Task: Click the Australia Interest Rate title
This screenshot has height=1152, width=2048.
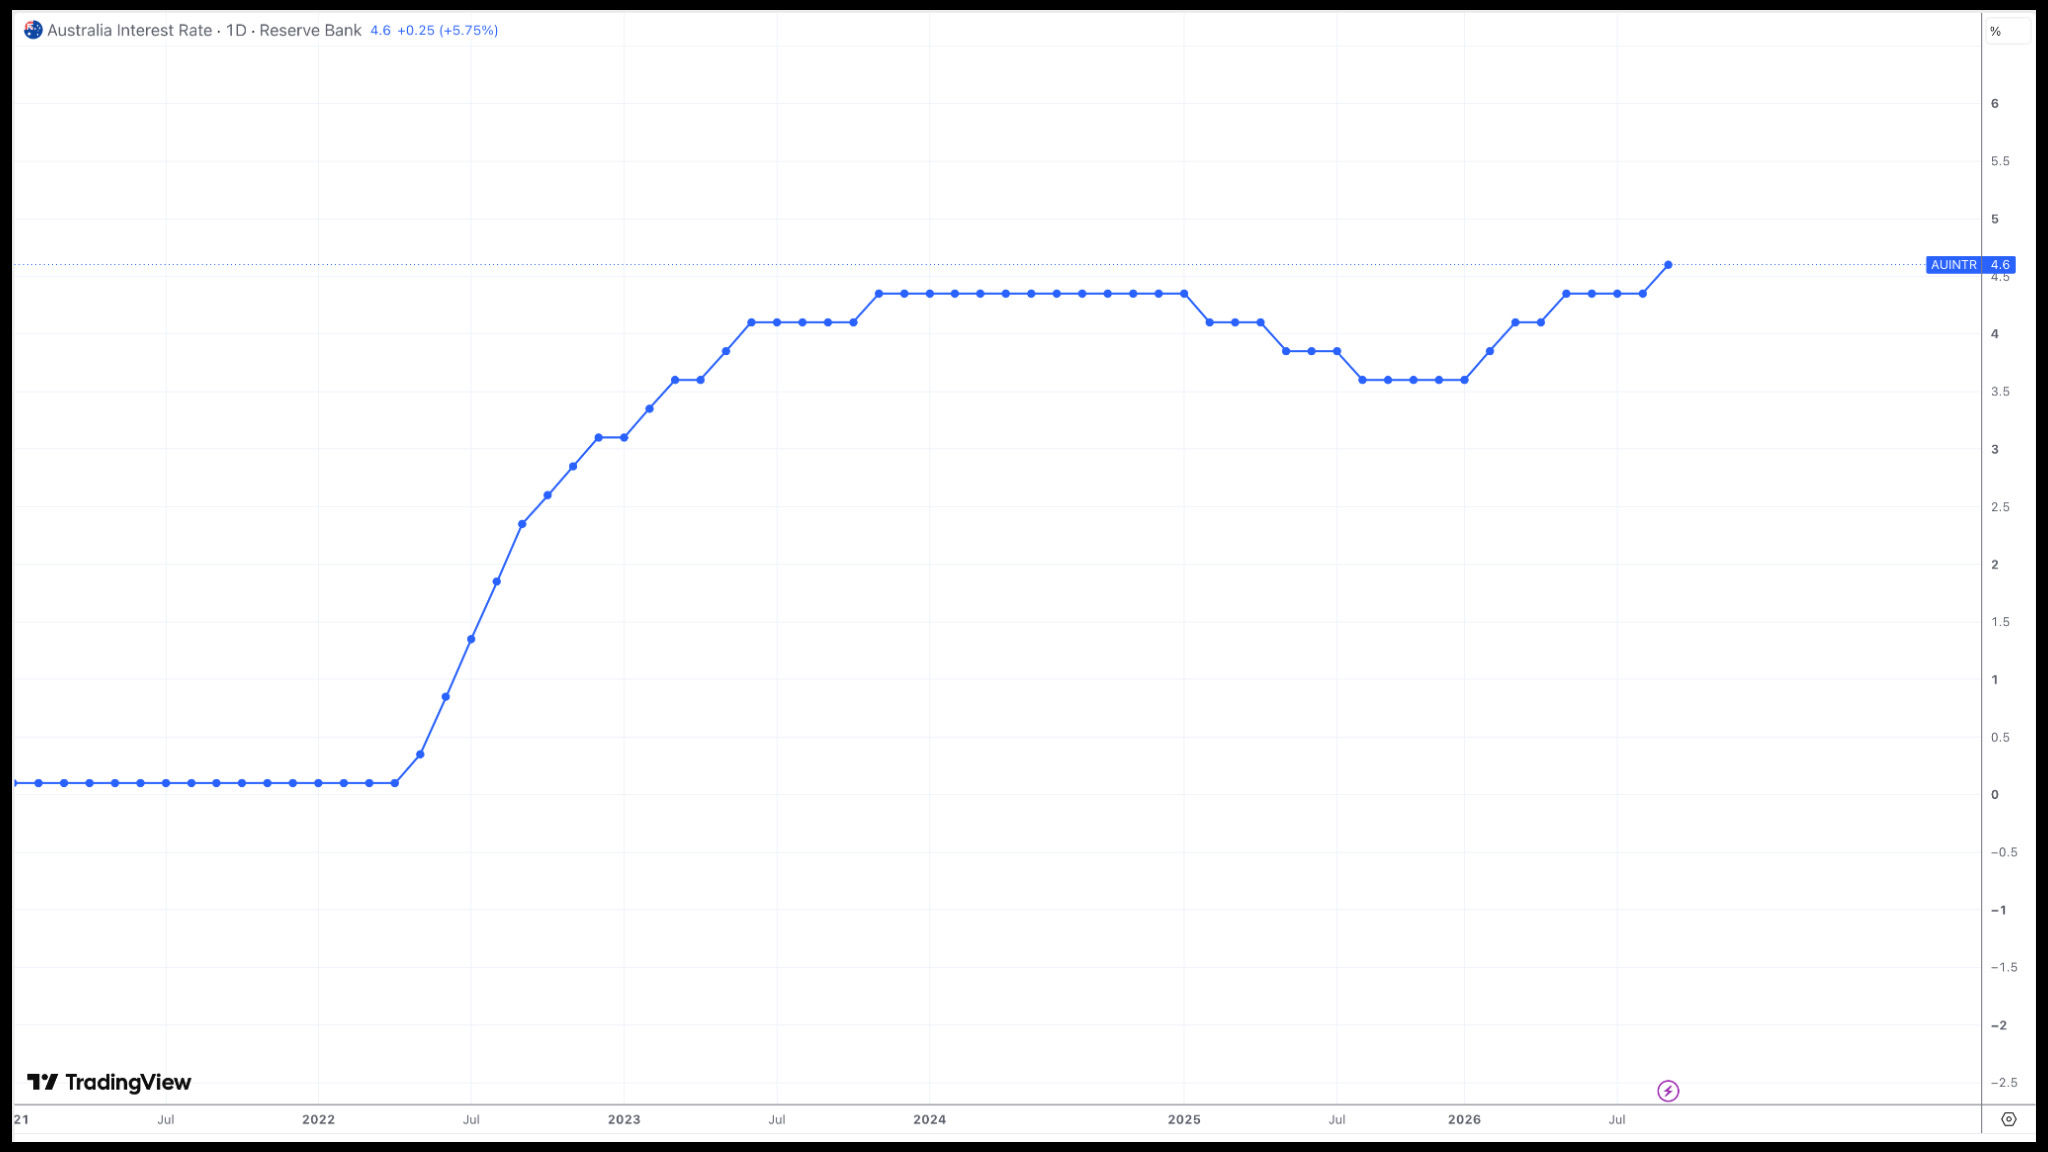Action: point(129,30)
